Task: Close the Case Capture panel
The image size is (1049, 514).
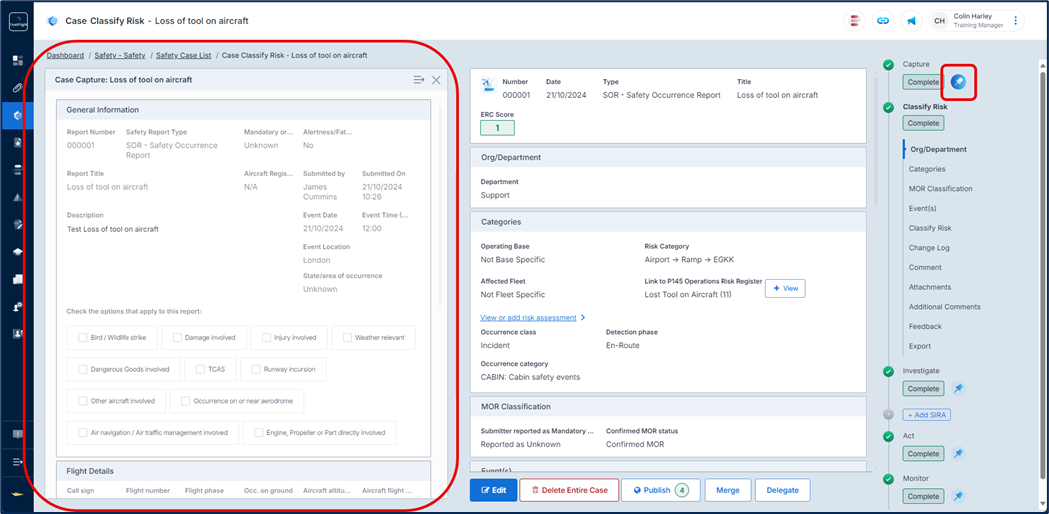Action: coord(436,80)
